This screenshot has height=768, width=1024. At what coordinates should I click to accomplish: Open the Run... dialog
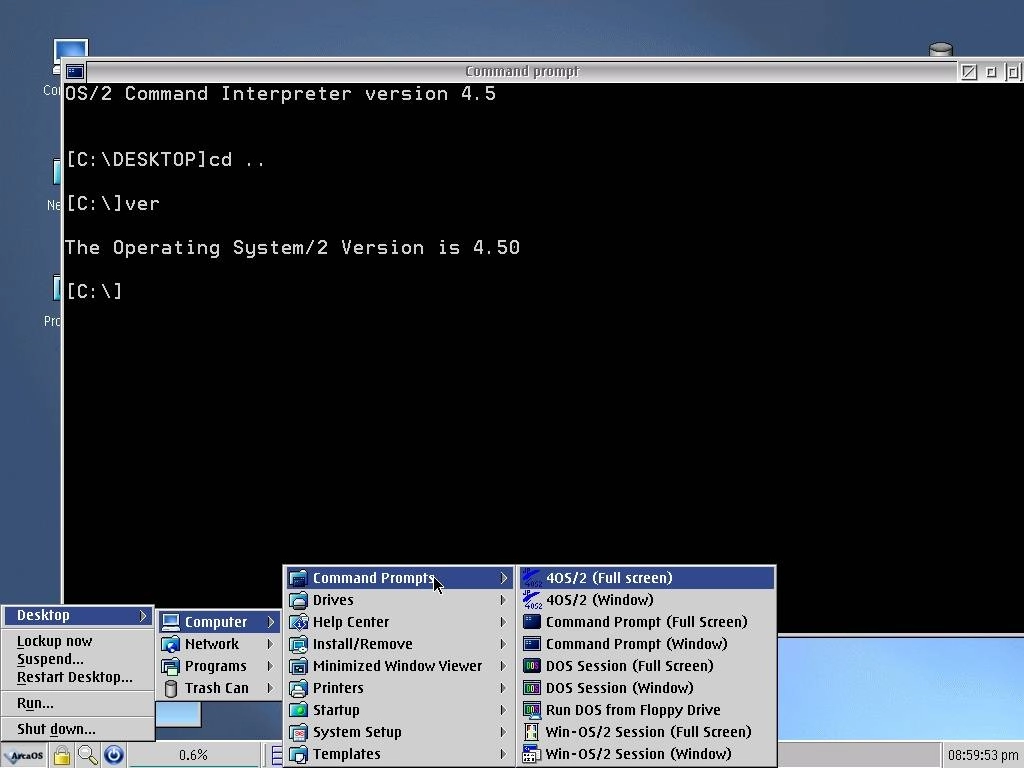point(35,703)
